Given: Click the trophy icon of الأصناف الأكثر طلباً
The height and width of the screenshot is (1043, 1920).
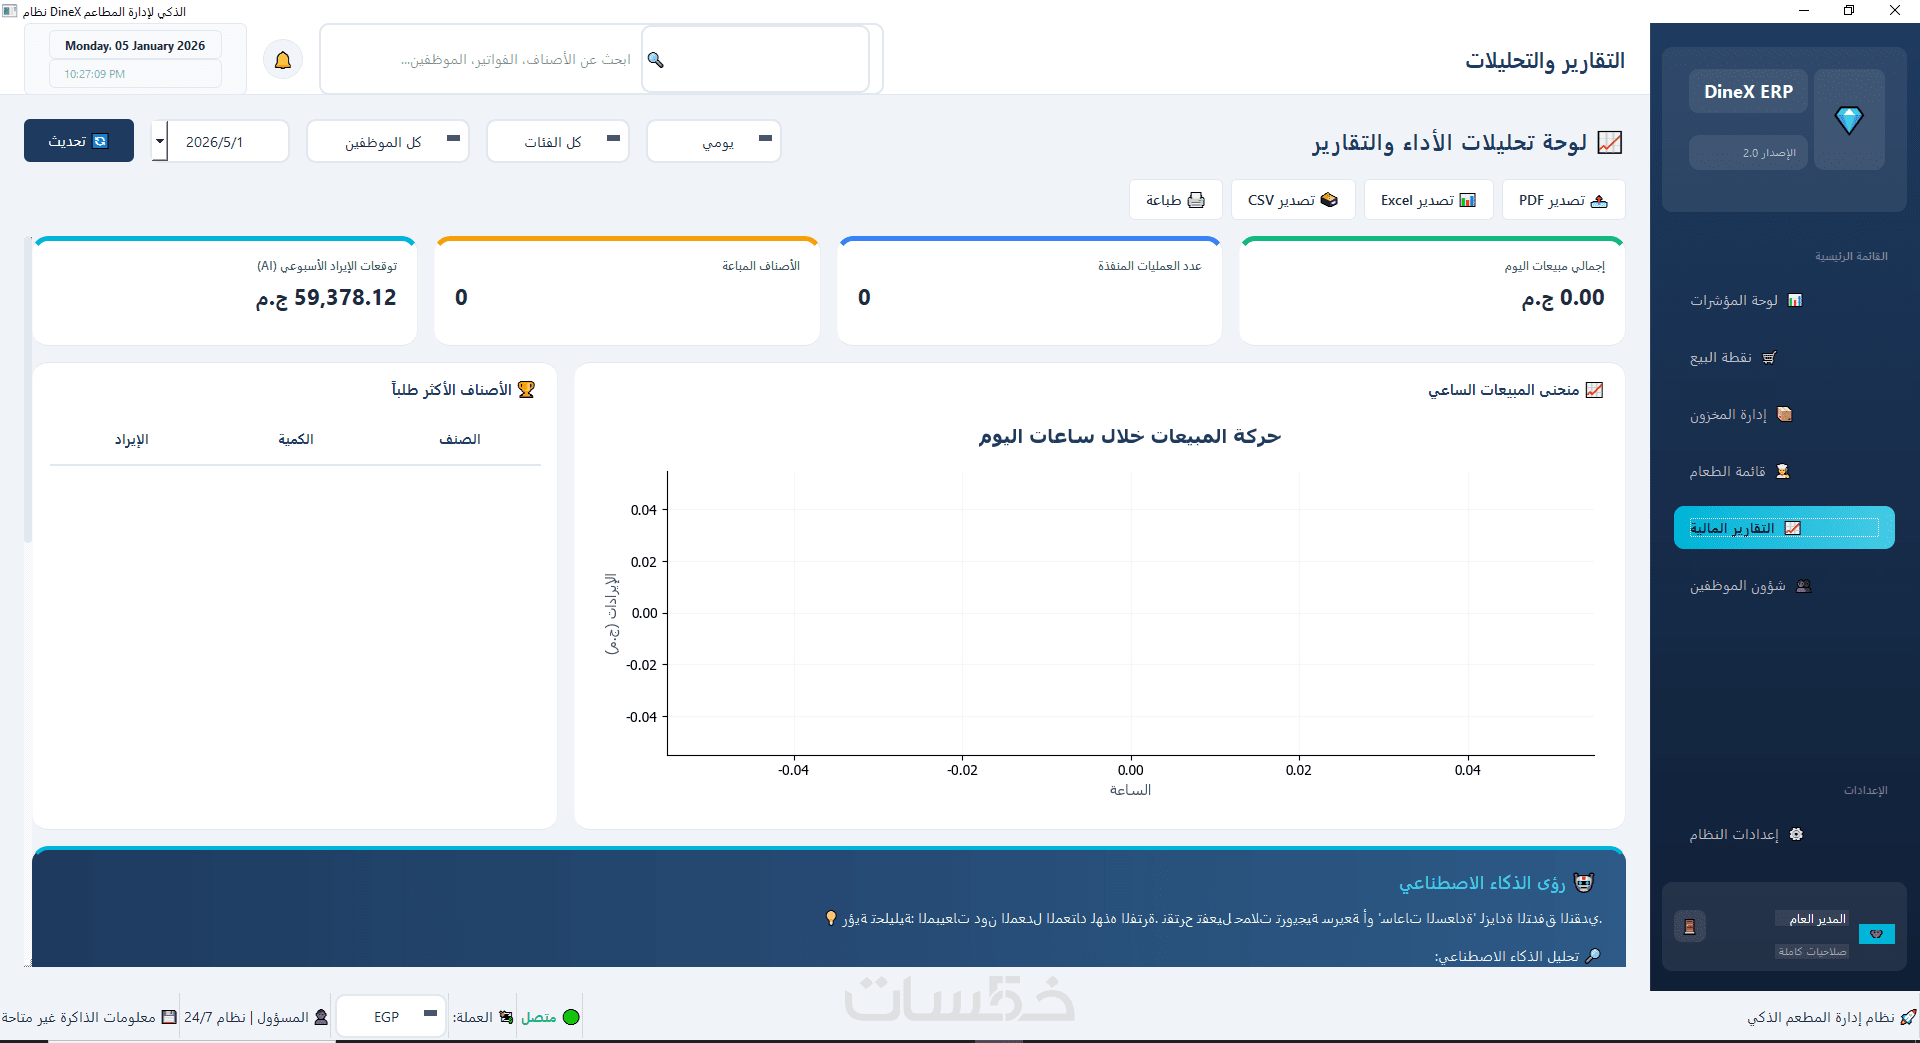Looking at the screenshot, I should point(526,389).
